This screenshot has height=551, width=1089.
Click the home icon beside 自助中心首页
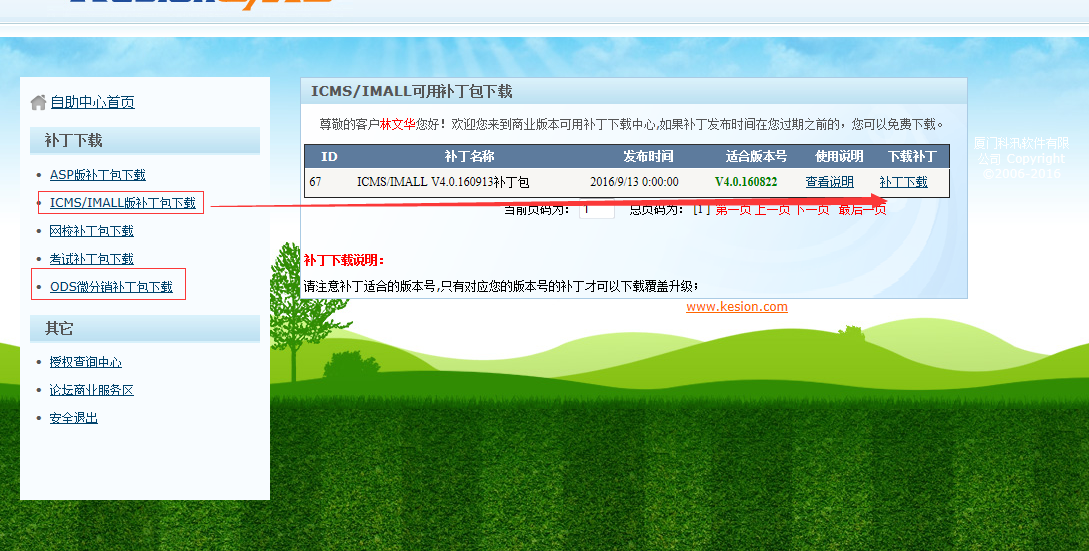39,102
